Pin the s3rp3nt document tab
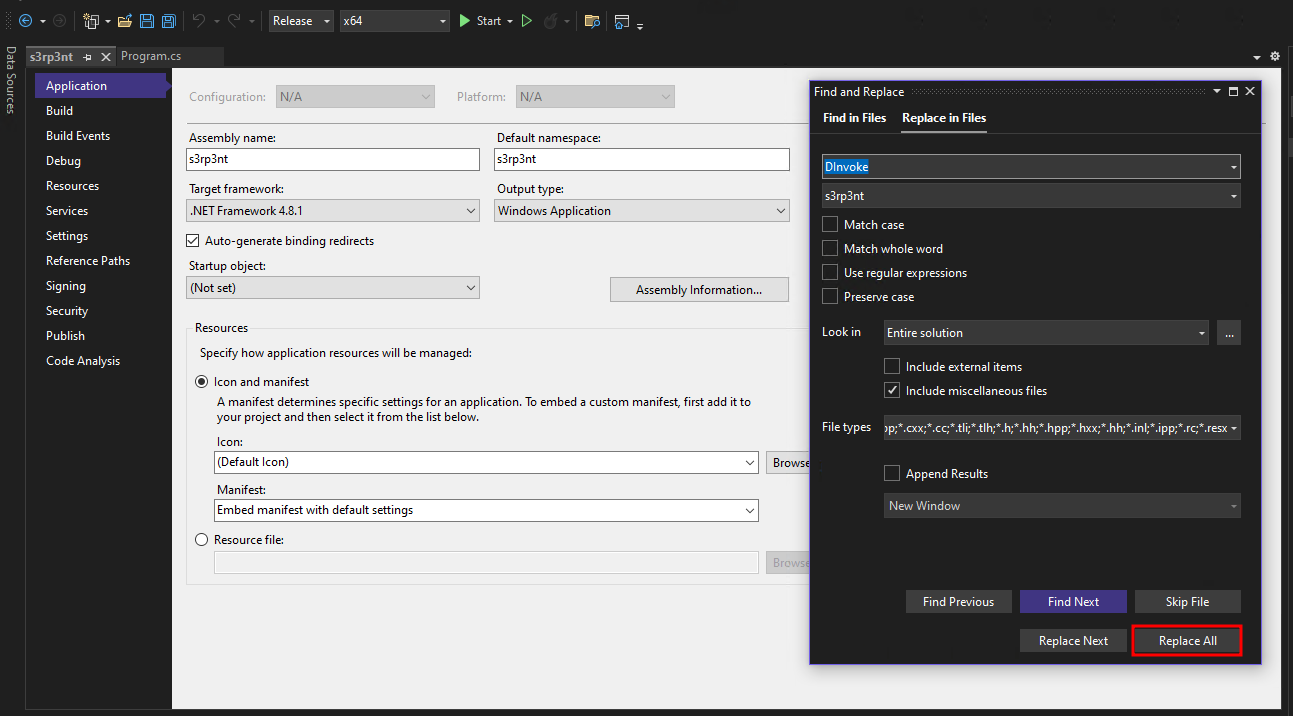 (88, 57)
